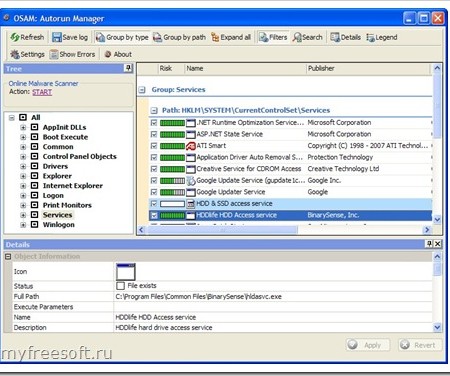Image resolution: width=450 pixels, height=376 pixels.
Task: Click the Refresh toolbar icon
Action: pyautogui.click(x=14, y=37)
